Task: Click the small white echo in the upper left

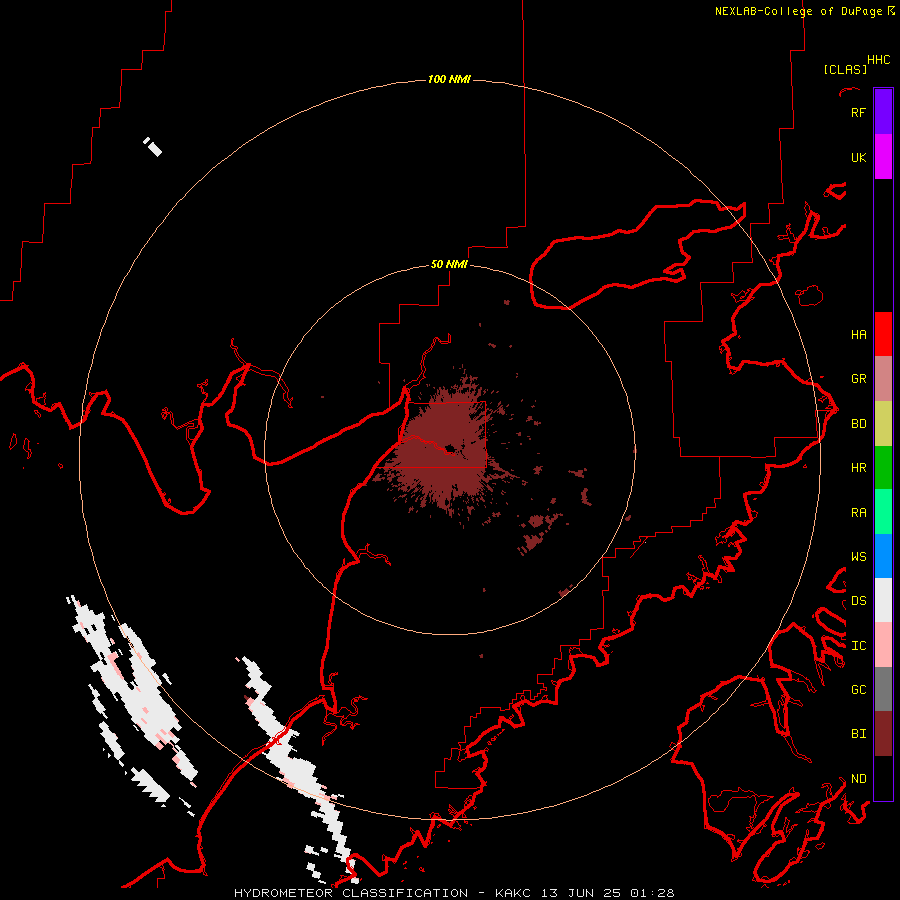Action: pos(153,147)
